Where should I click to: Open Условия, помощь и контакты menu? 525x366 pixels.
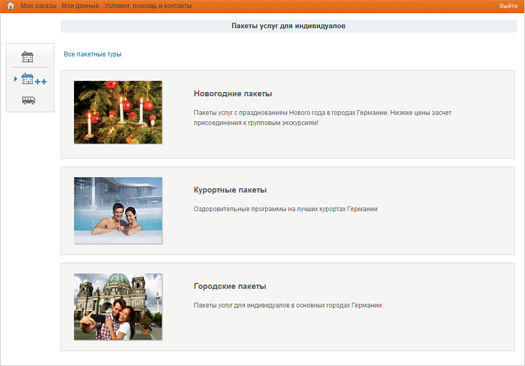pyautogui.click(x=148, y=6)
